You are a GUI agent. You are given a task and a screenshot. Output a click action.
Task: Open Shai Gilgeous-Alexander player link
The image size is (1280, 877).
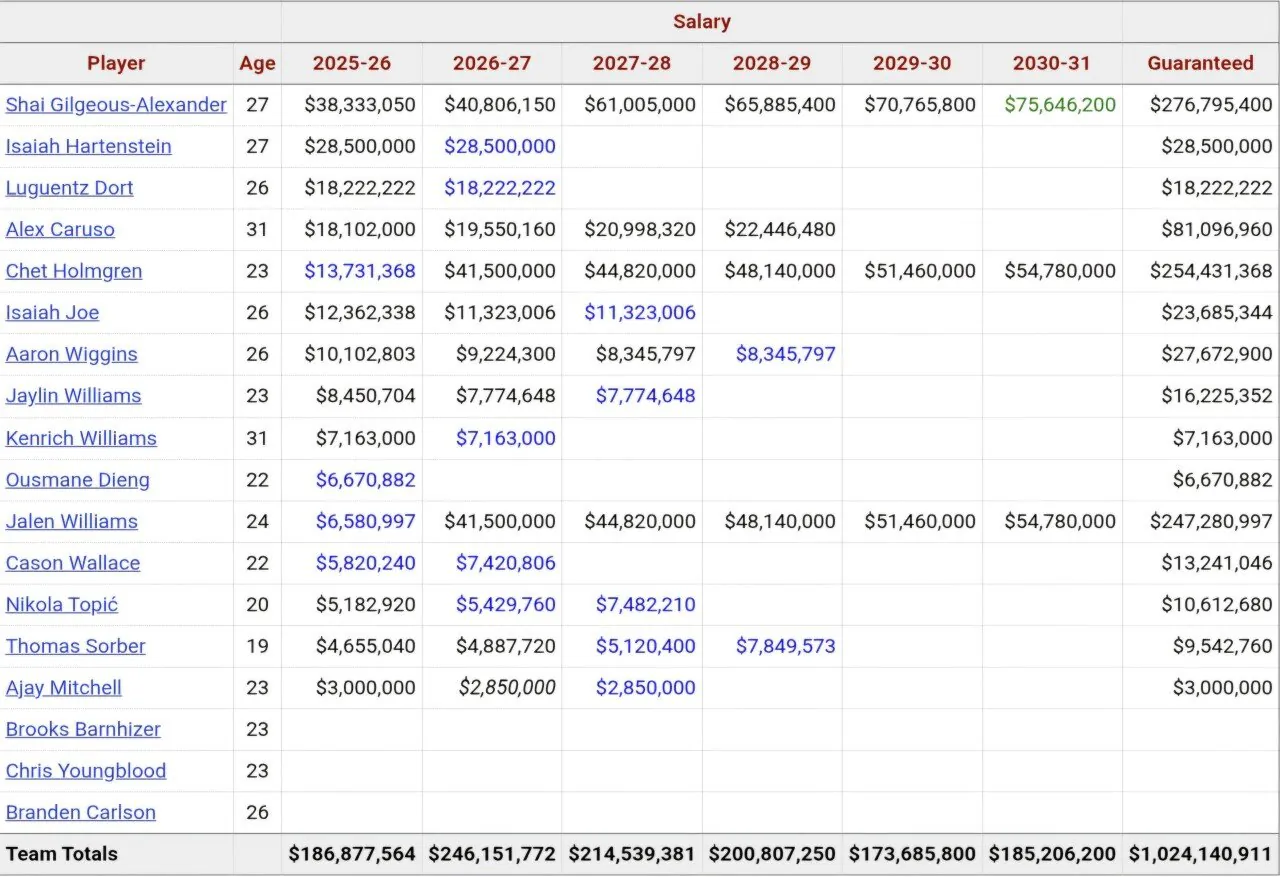pos(116,105)
